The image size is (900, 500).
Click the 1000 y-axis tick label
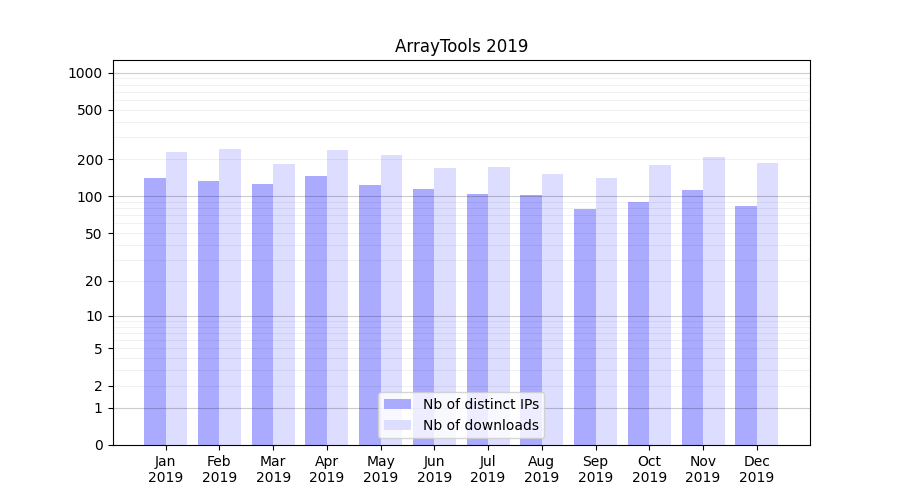[x=85, y=73]
